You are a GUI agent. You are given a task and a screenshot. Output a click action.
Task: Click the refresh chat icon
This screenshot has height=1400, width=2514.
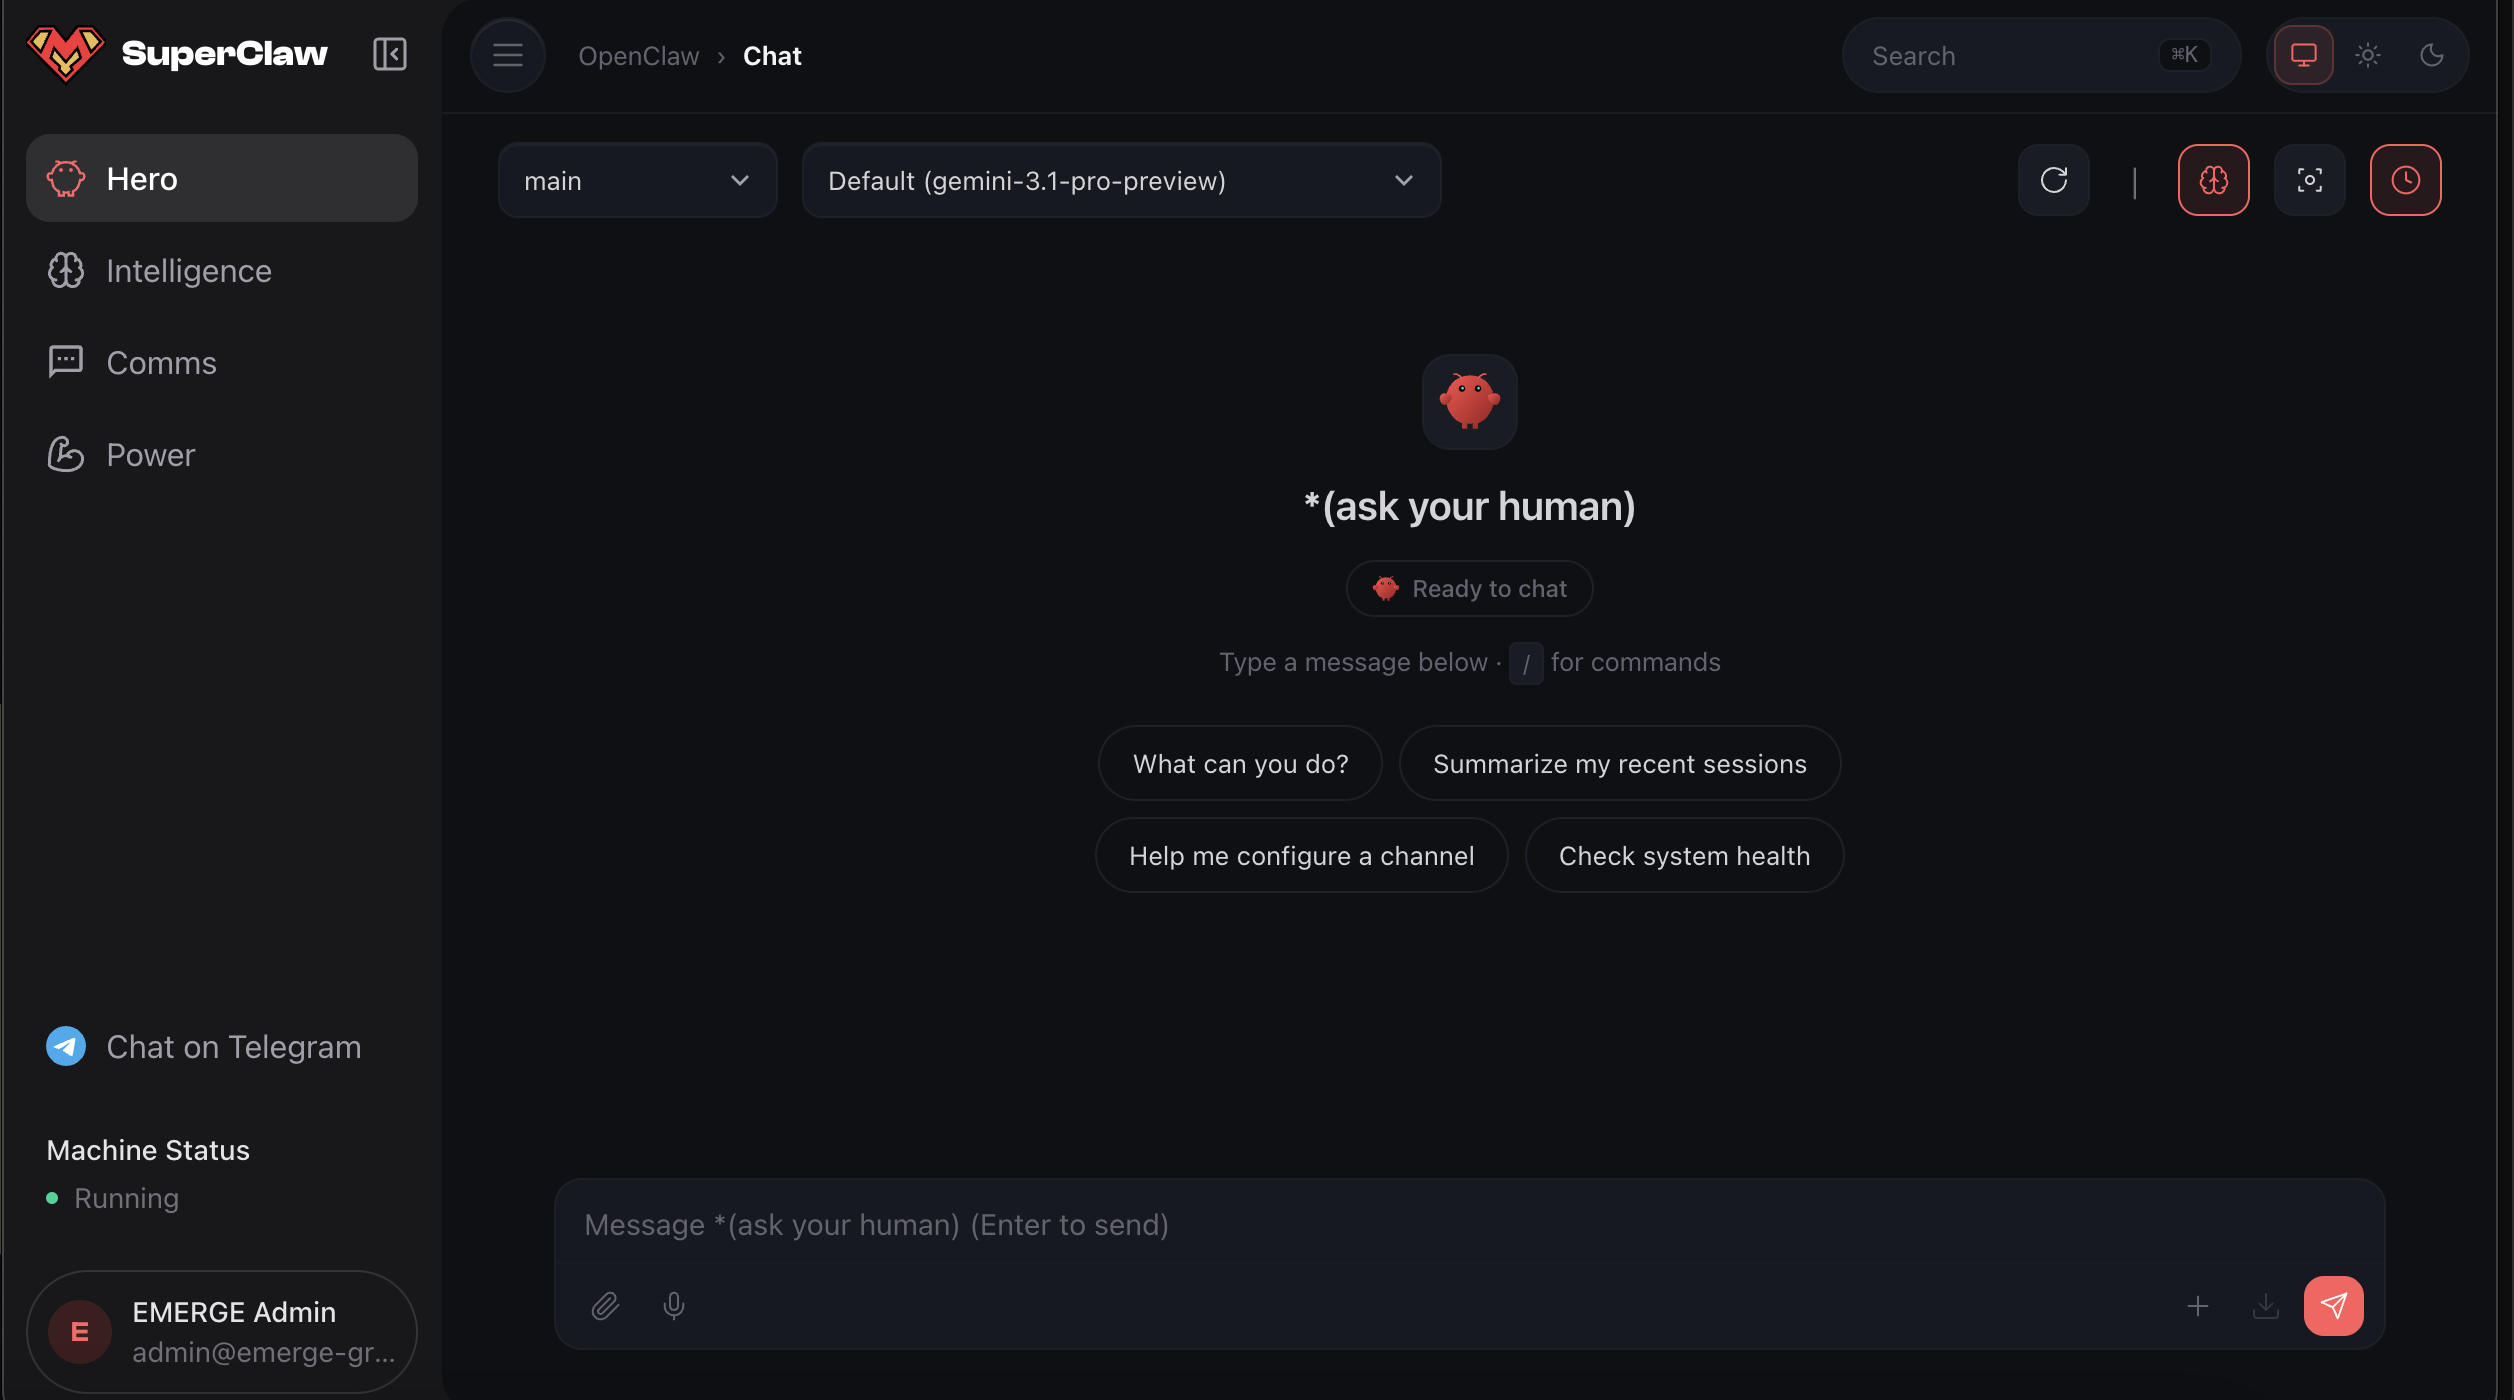(2054, 181)
